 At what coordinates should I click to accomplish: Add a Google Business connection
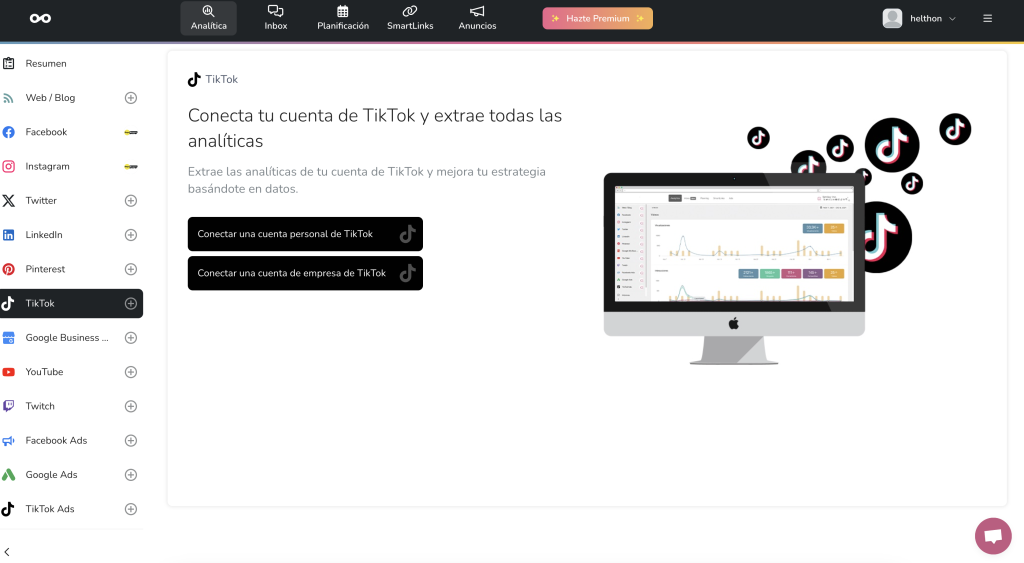(x=131, y=338)
